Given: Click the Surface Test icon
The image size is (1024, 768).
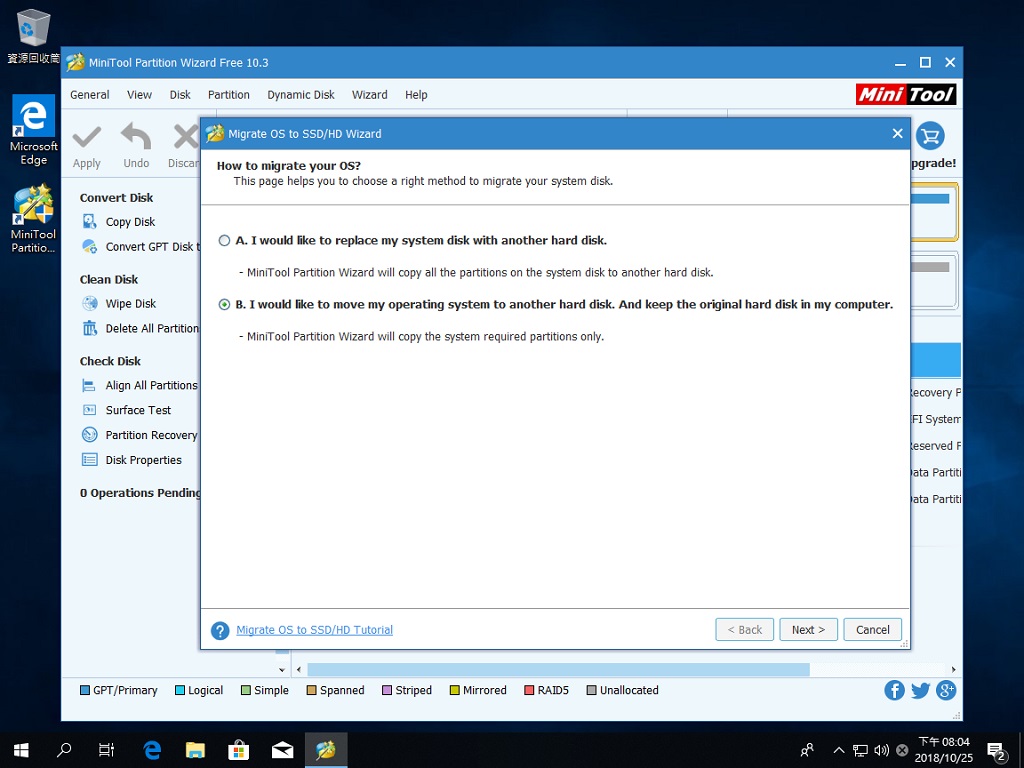Looking at the screenshot, I should point(89,410).
